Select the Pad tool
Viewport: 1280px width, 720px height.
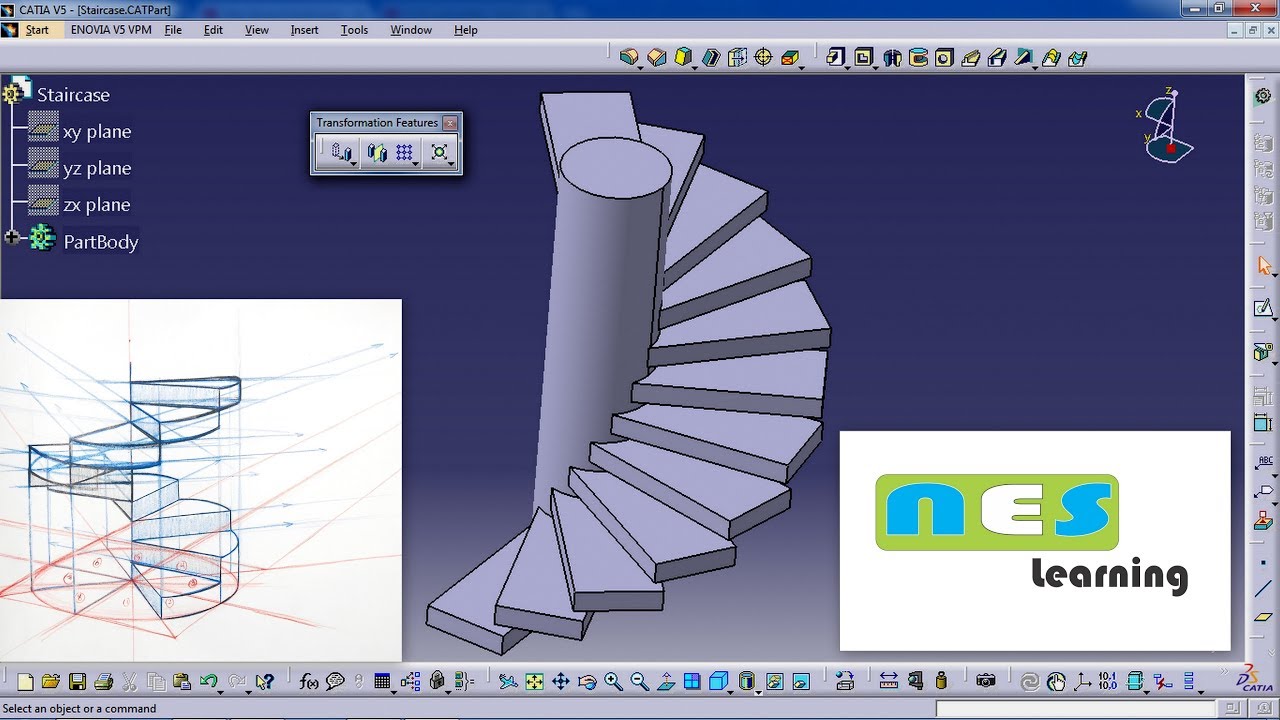coord(835,58)
